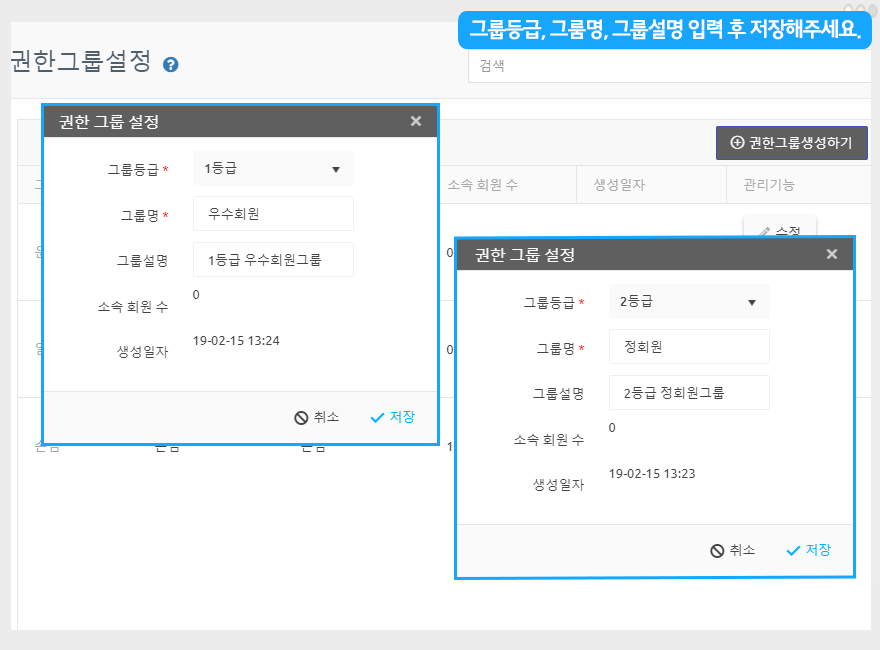Open the 1등급 그룹등급 dropdown
Image resolution: width=880 pixels, height=650 pixels.
273,169
